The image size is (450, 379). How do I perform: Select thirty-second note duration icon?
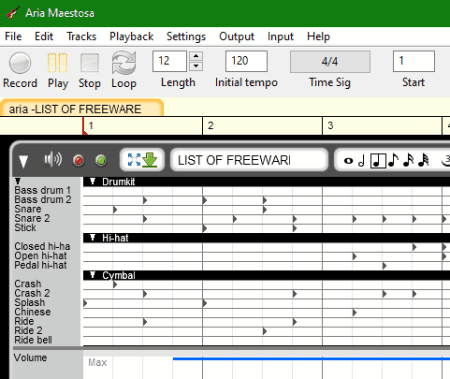tap(424, 160)
